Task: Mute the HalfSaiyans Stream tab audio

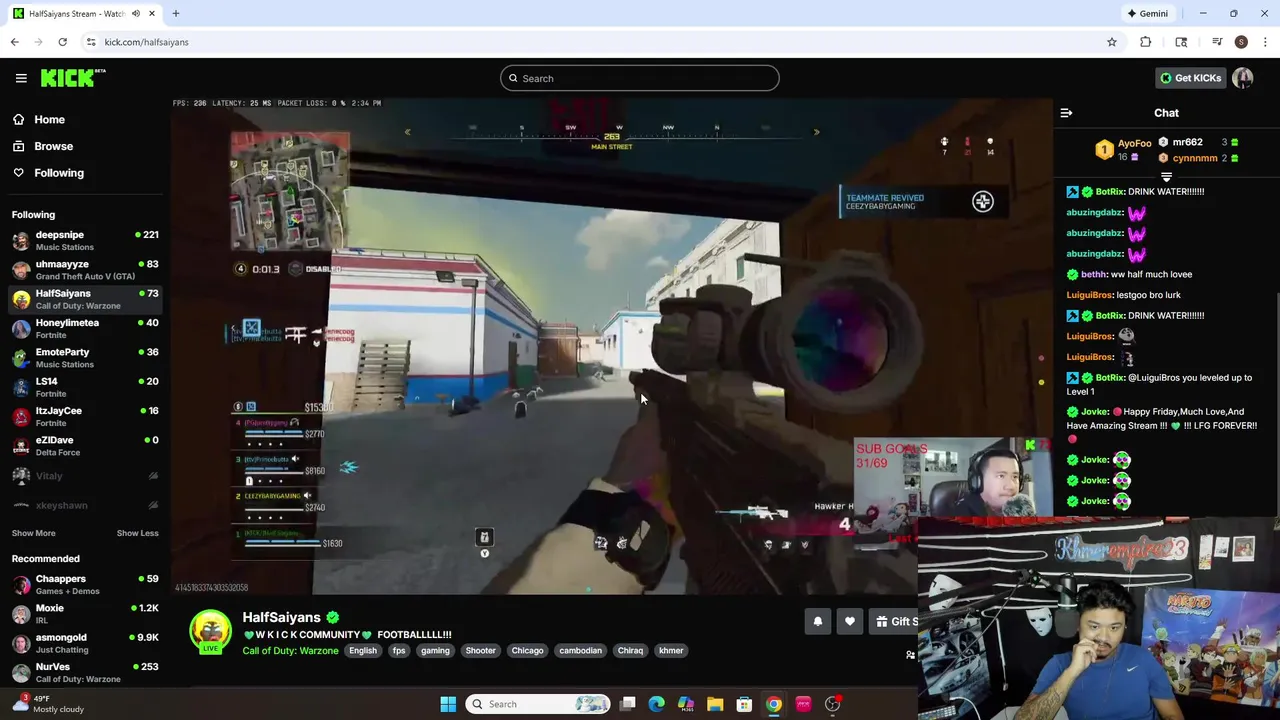Action: click(135, 14)
